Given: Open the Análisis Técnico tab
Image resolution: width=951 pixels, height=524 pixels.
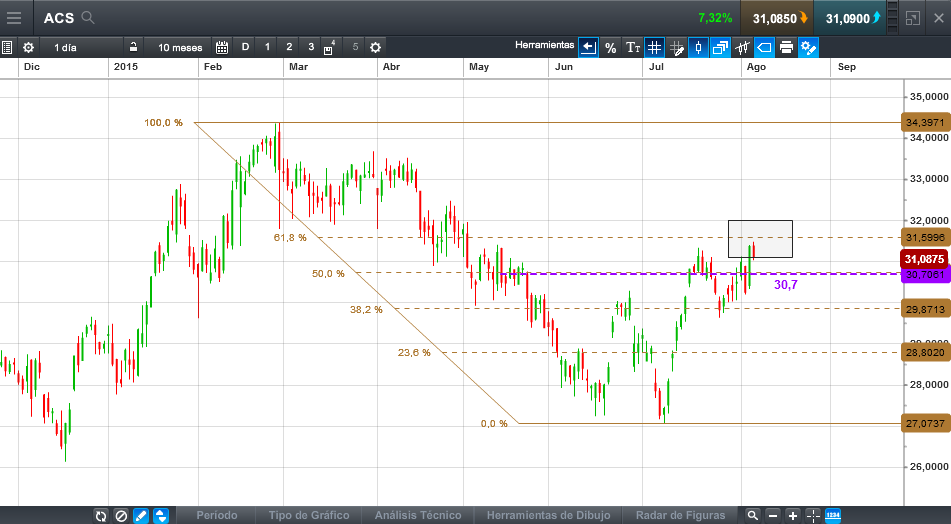Looking at the screenshot, I should click(418, 516).
